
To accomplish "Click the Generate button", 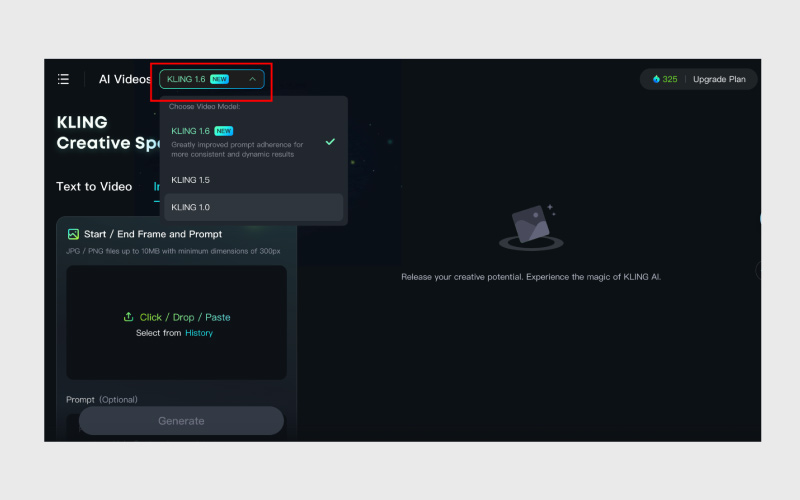I will 181,421.
